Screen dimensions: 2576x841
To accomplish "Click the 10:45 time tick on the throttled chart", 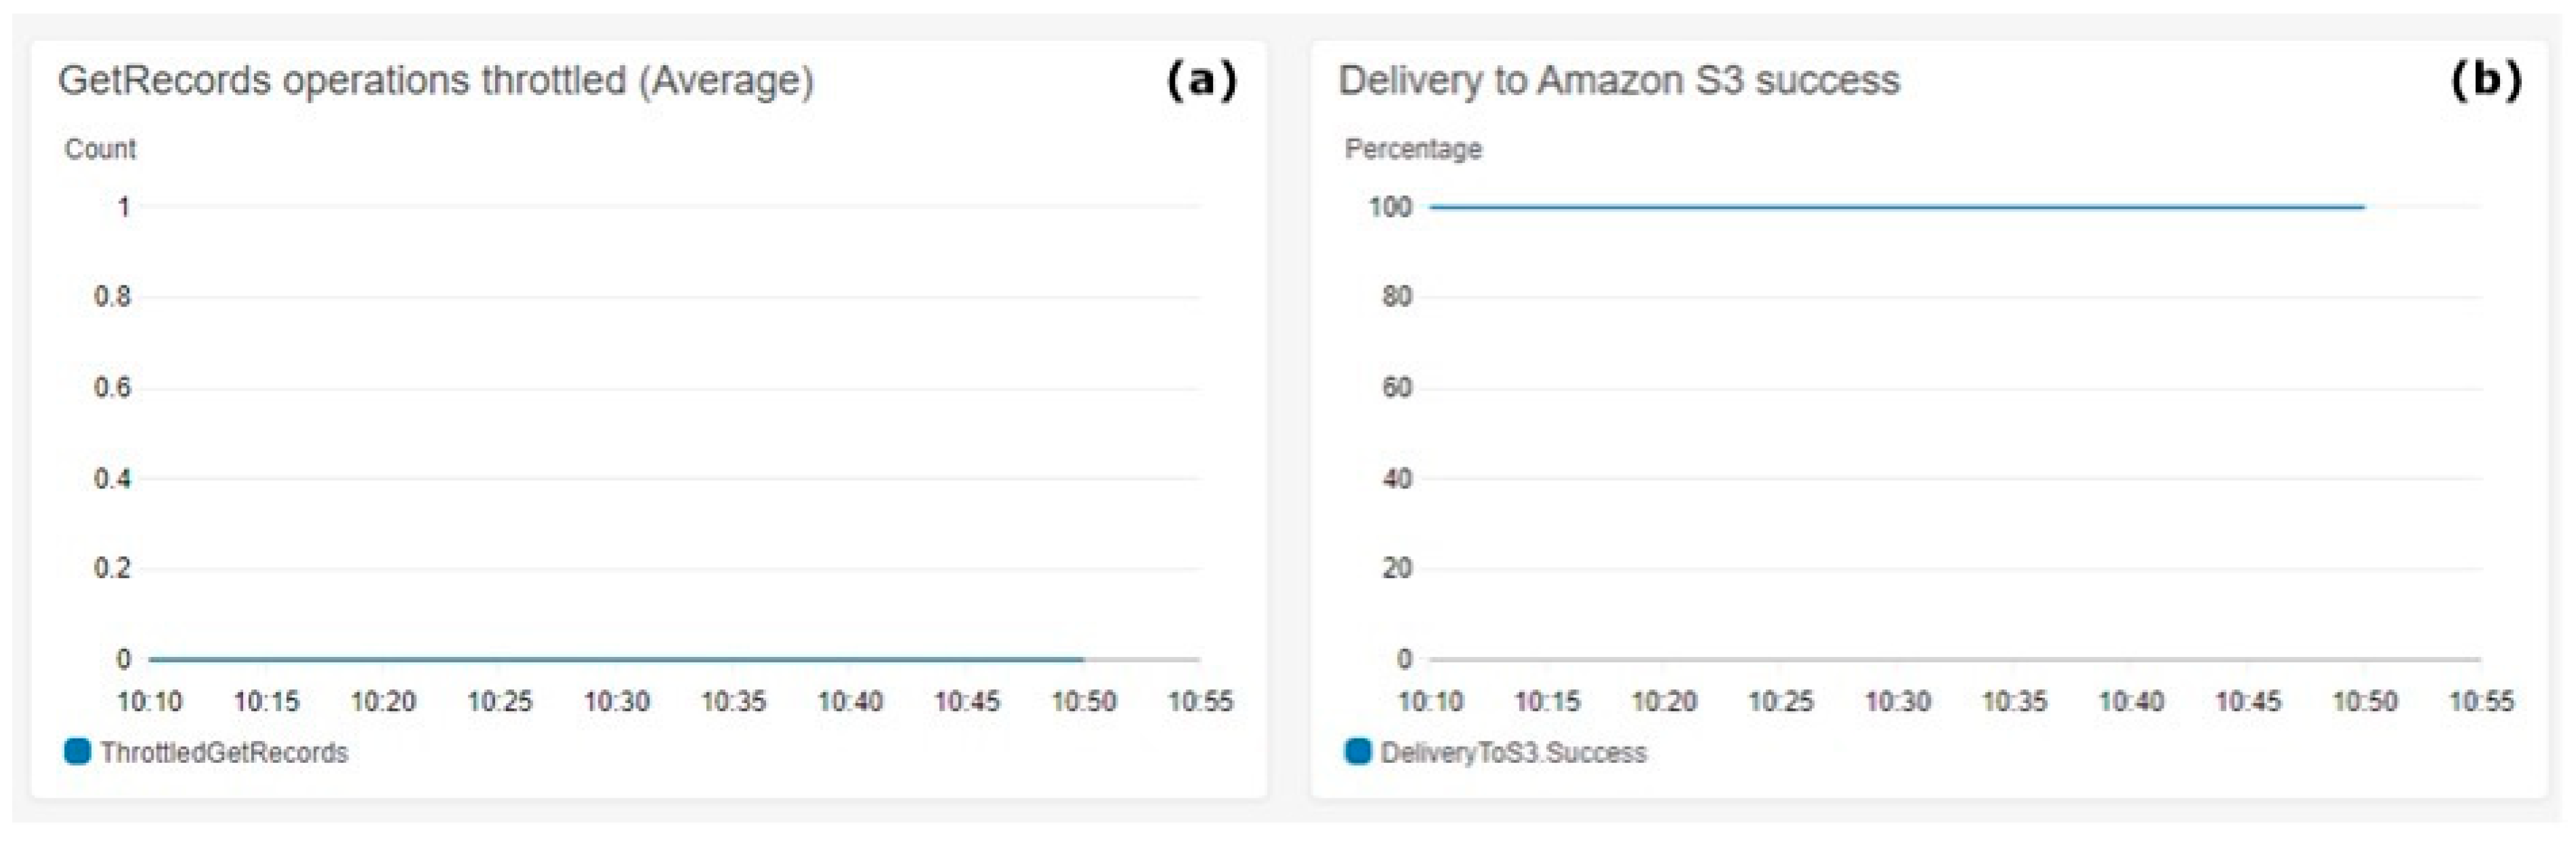I will coord(967,702).
